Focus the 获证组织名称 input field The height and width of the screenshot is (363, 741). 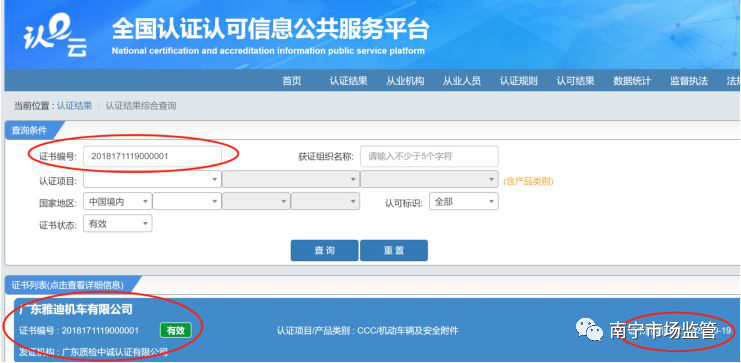click(429, 156)
